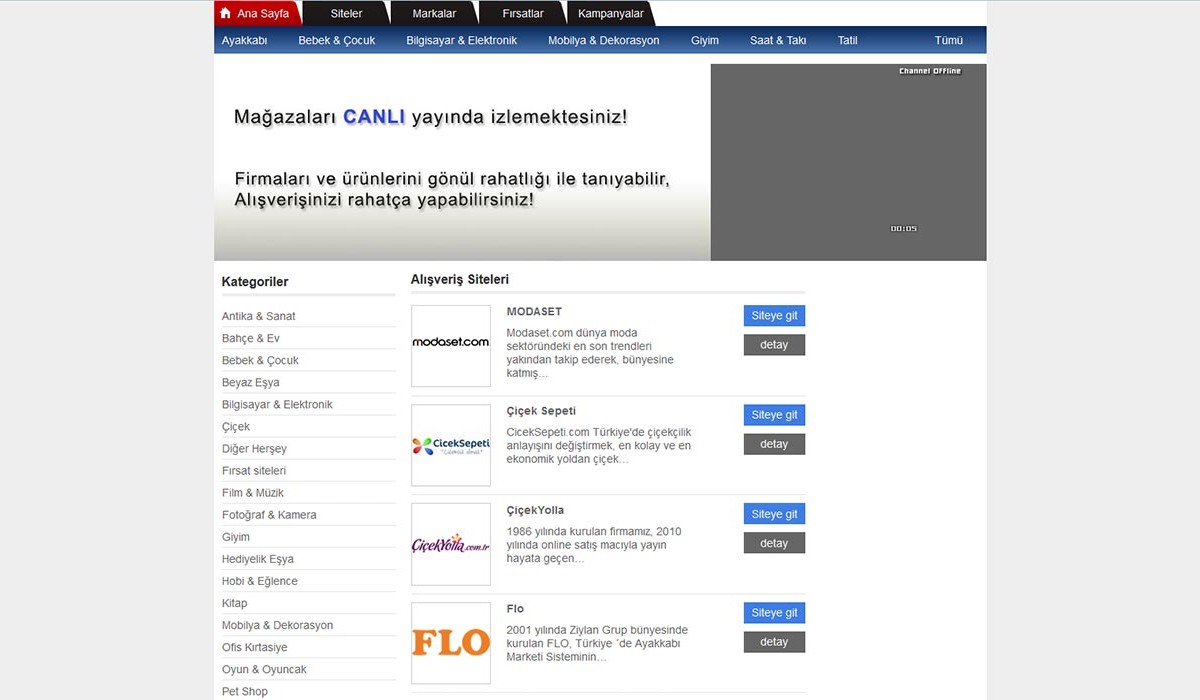Click Tümü in the blue navigation bar

tap(948, 41)
